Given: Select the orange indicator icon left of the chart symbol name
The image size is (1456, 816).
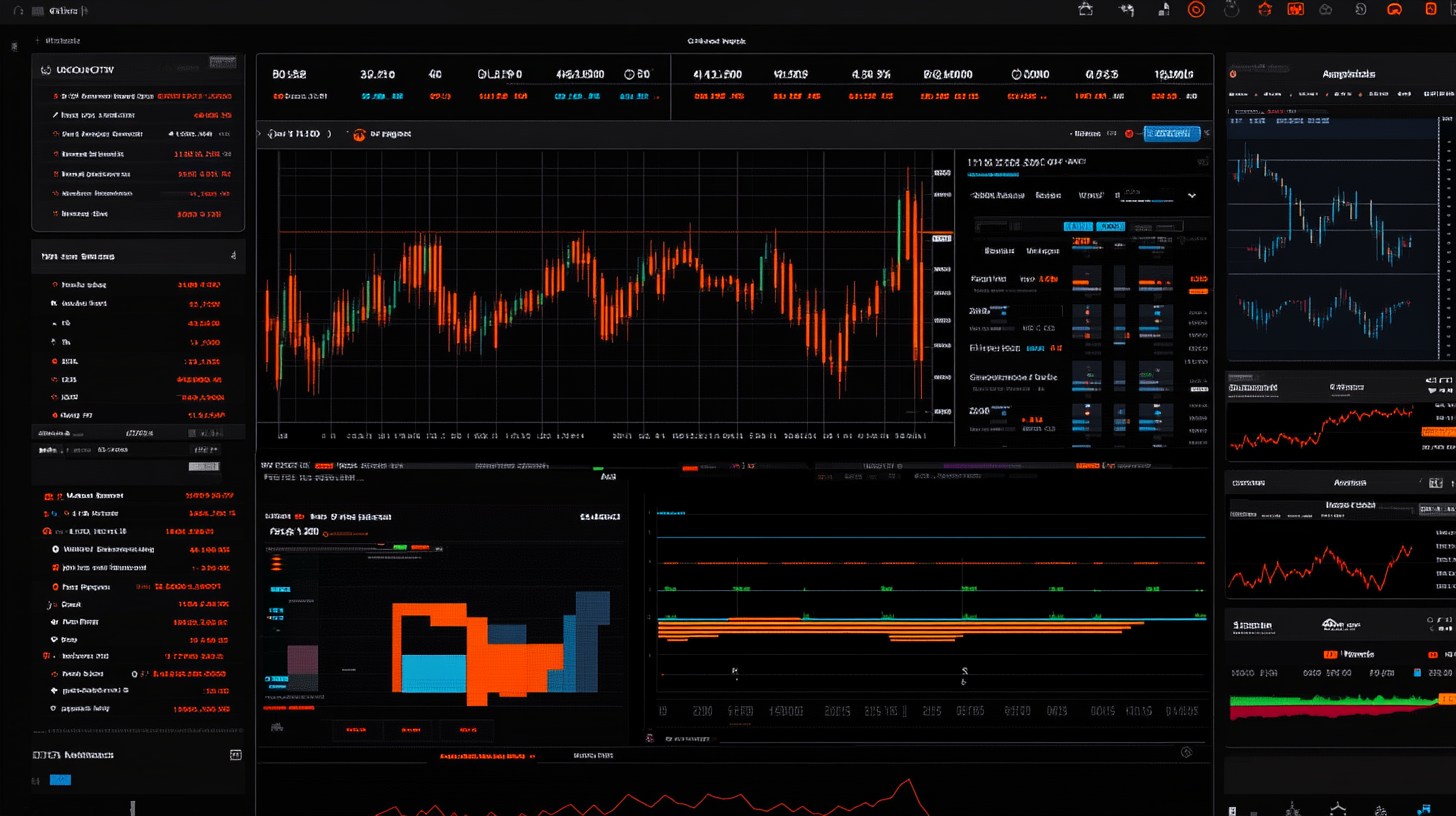Looking at the screenshot, I should pyautogui.click(x=359, y=133).
